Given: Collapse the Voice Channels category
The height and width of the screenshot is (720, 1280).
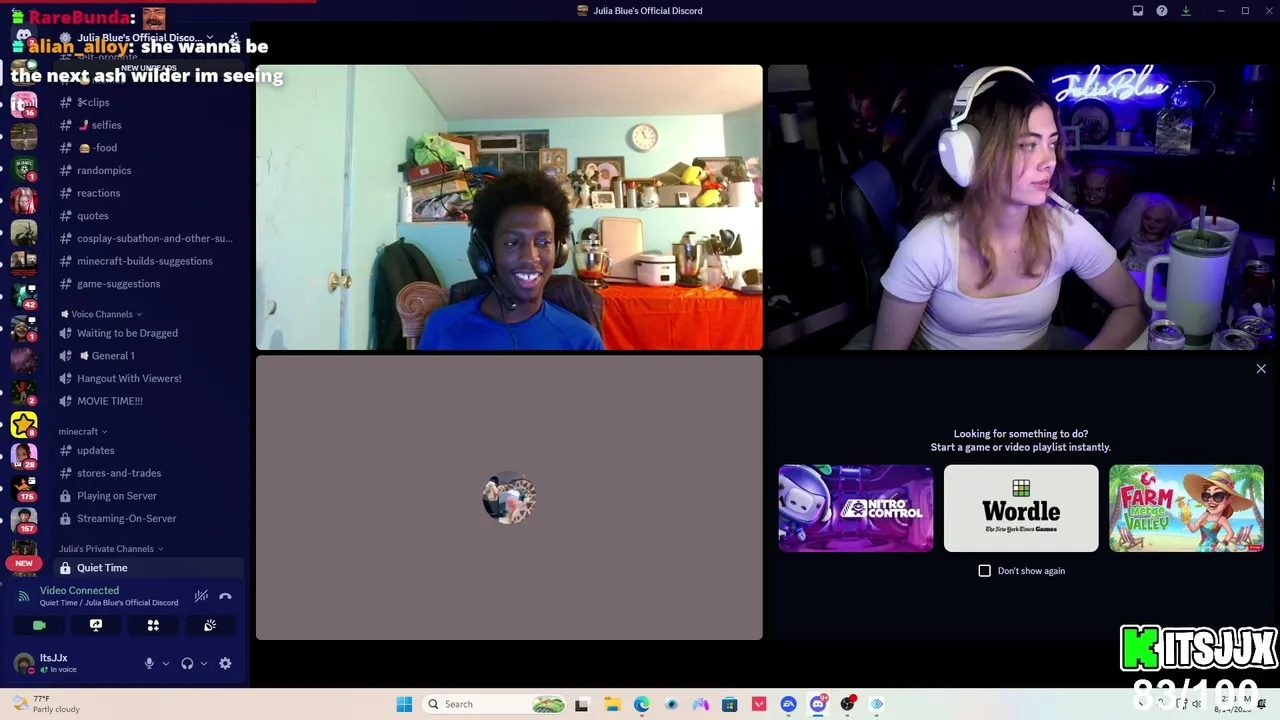Looking at the screenshot, I should [100, 314].
